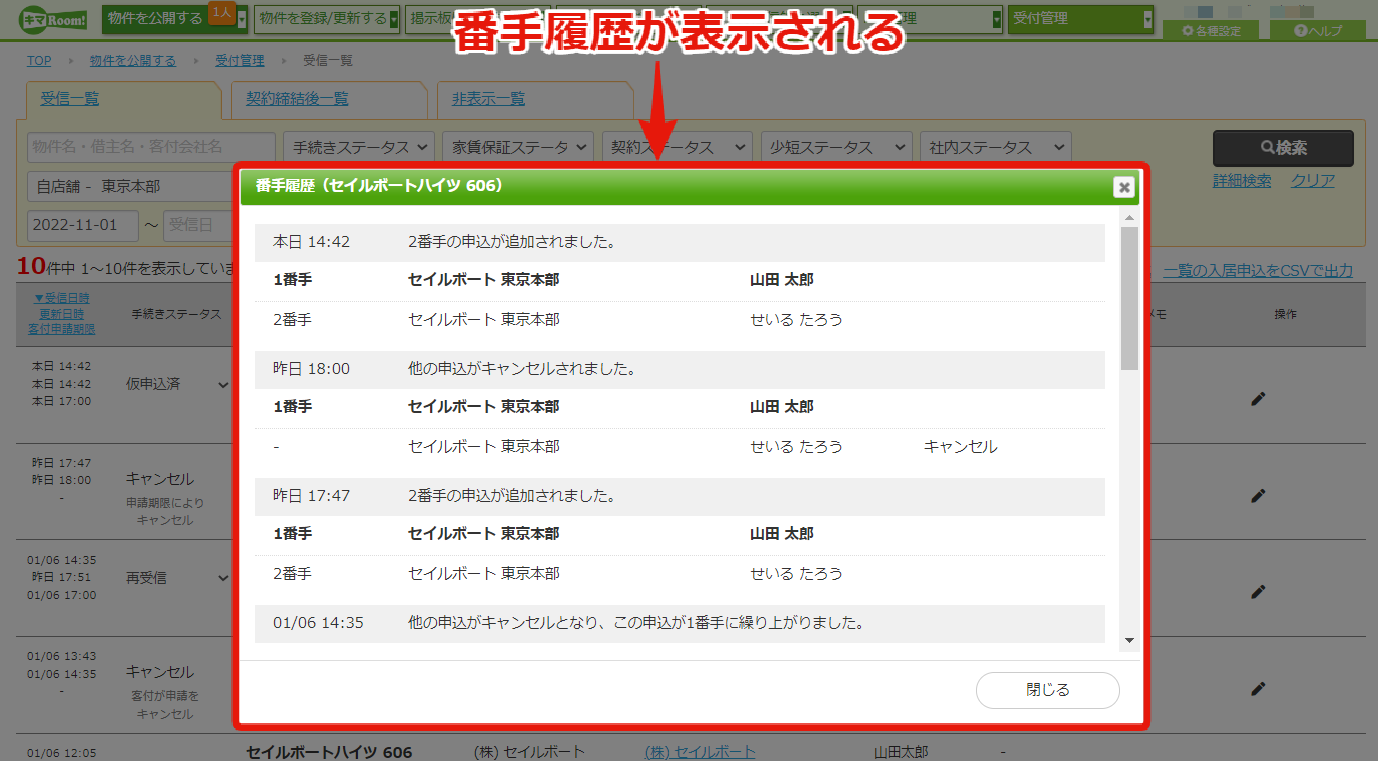Expand 少短ステータス filter dropdown

point(836,147)
